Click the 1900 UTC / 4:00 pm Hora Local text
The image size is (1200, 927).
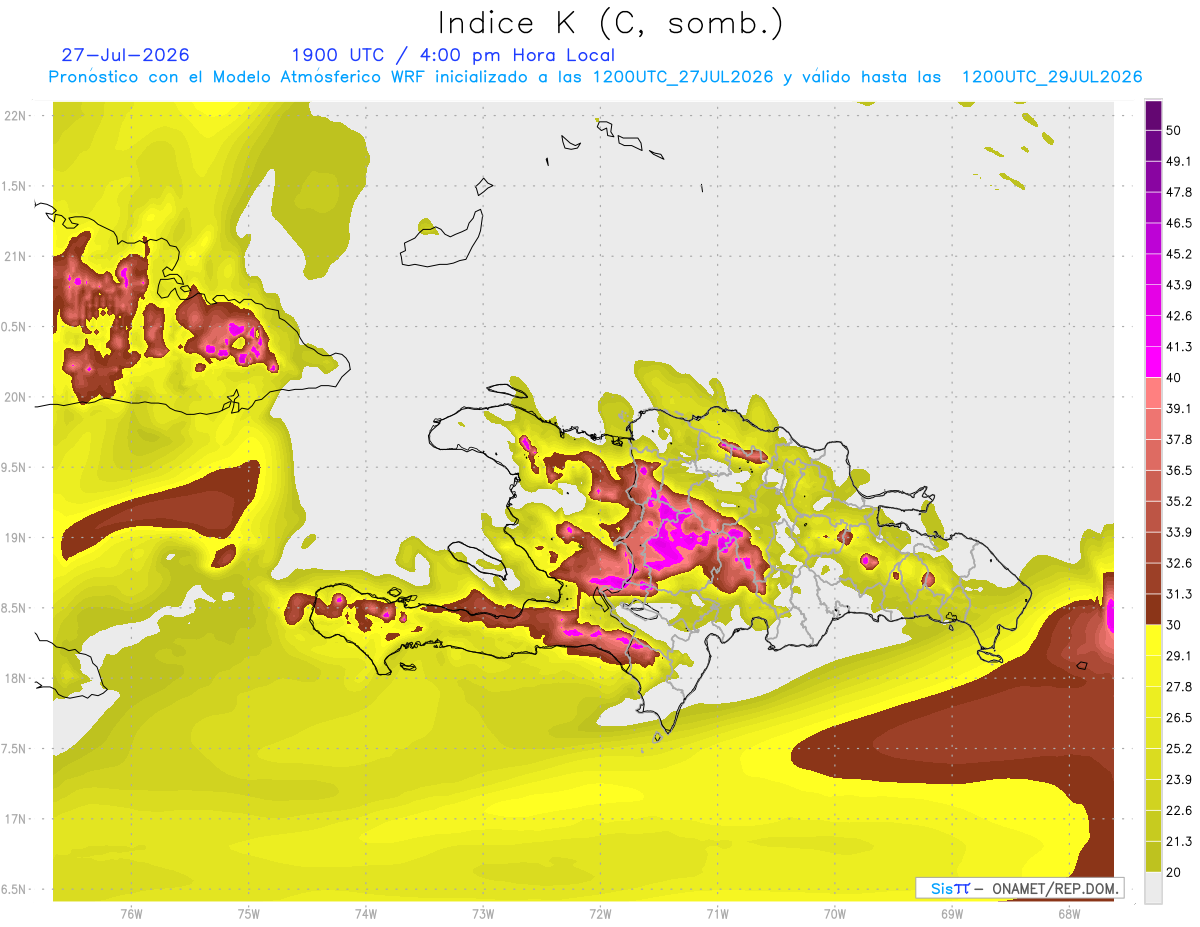[x=453, y=55]
